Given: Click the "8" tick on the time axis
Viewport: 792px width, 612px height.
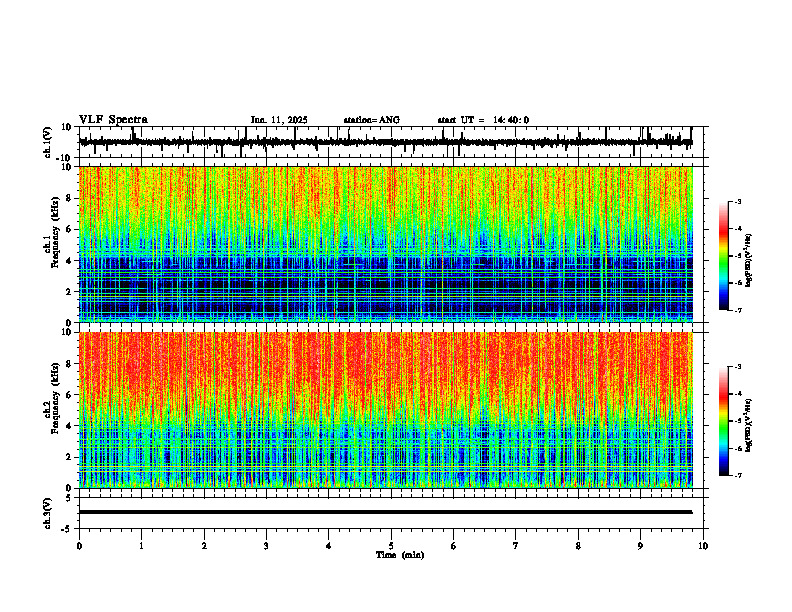Looking at the screenshot, I should point(578,546).
